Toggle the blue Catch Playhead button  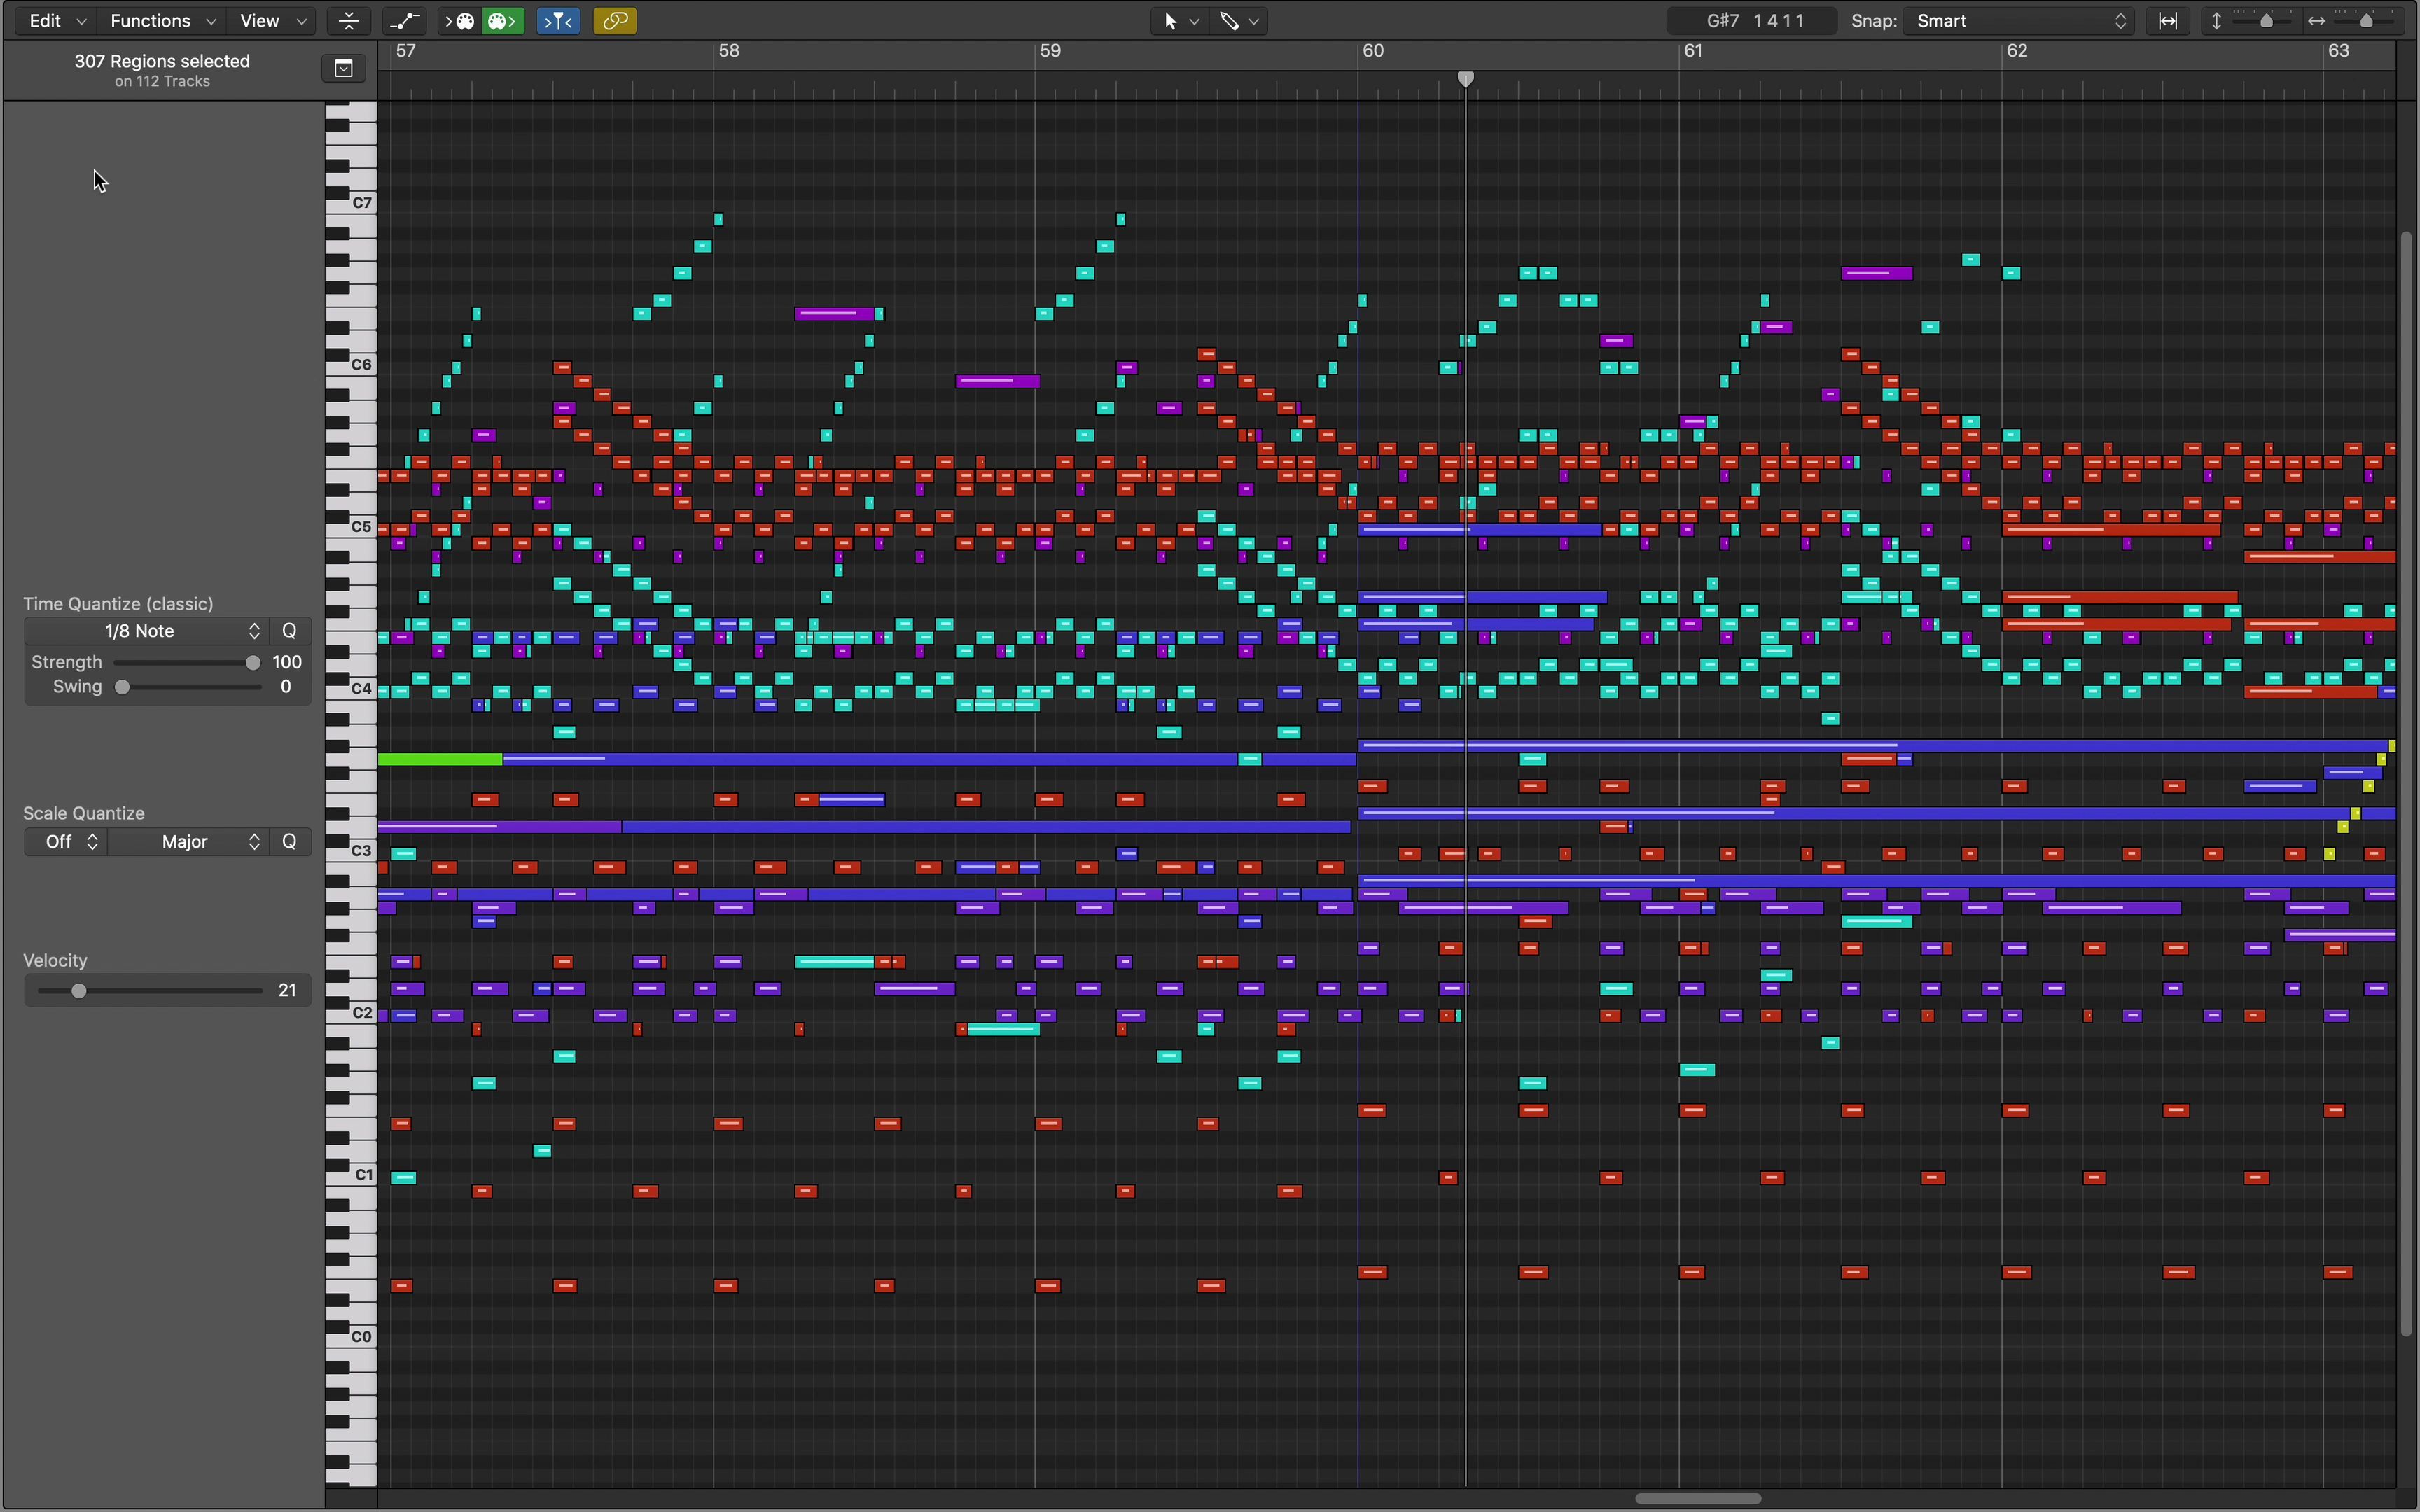coord(559,21)
